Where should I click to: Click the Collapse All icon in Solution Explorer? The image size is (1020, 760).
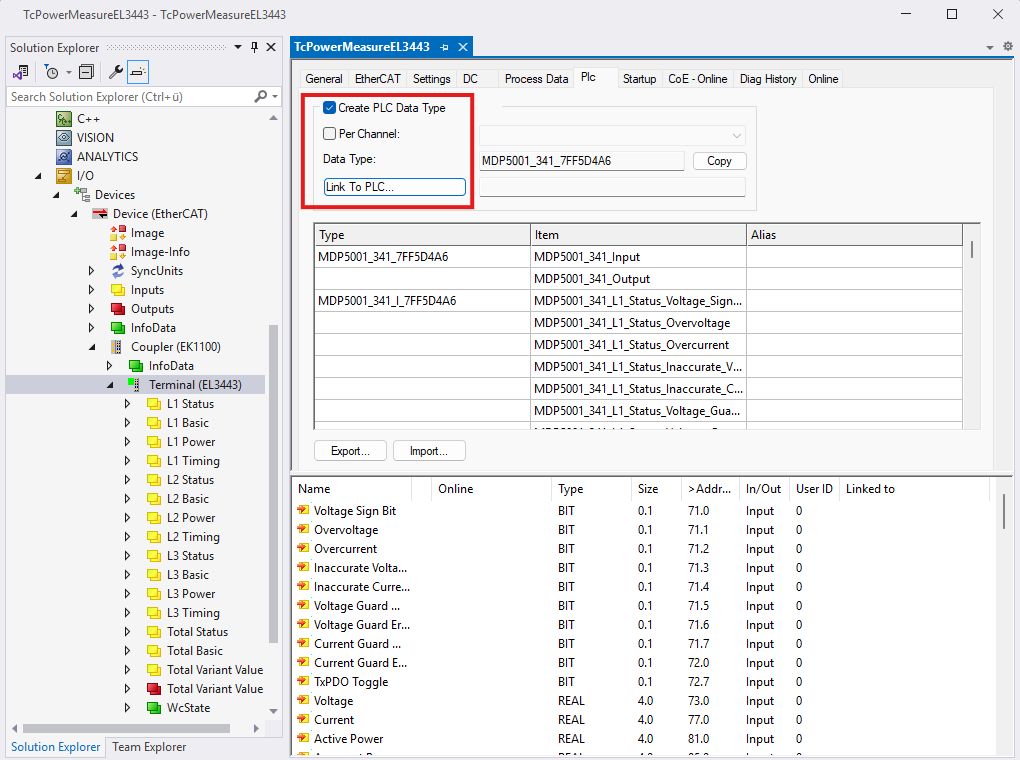coord(86,72)
